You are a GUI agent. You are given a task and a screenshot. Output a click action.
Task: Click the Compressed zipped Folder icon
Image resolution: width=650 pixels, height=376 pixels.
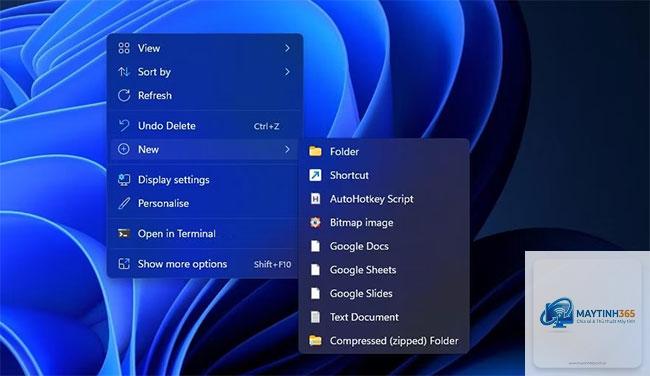315,340
